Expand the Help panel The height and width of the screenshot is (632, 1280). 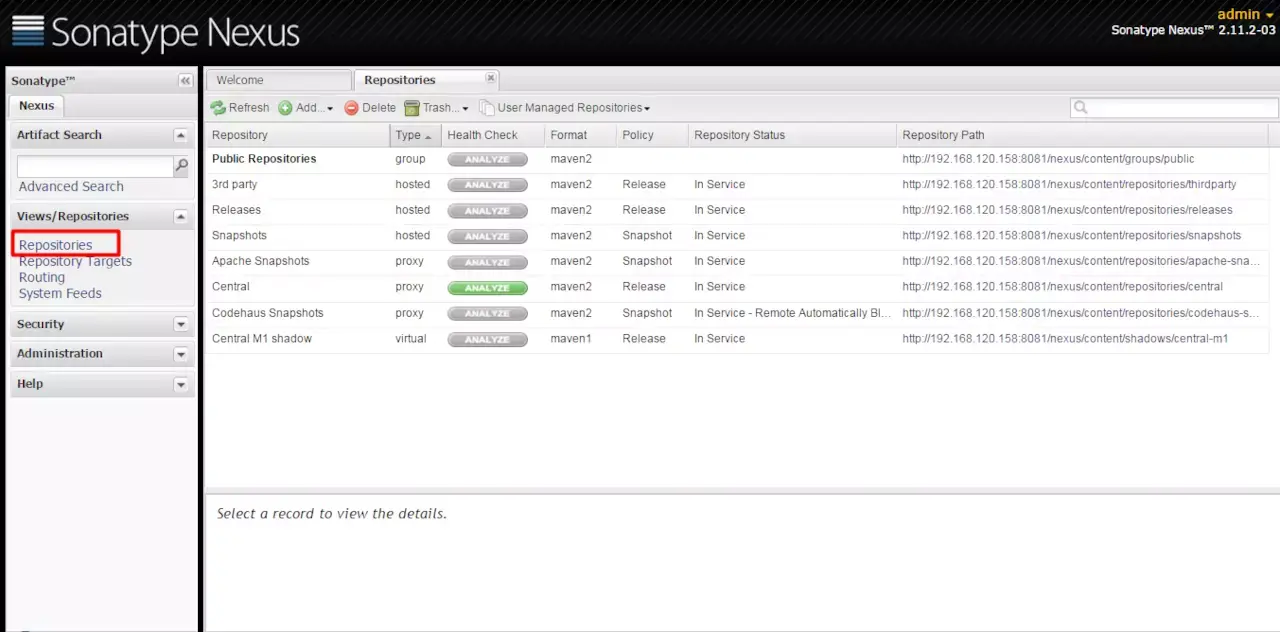click(x=181, y=384)
